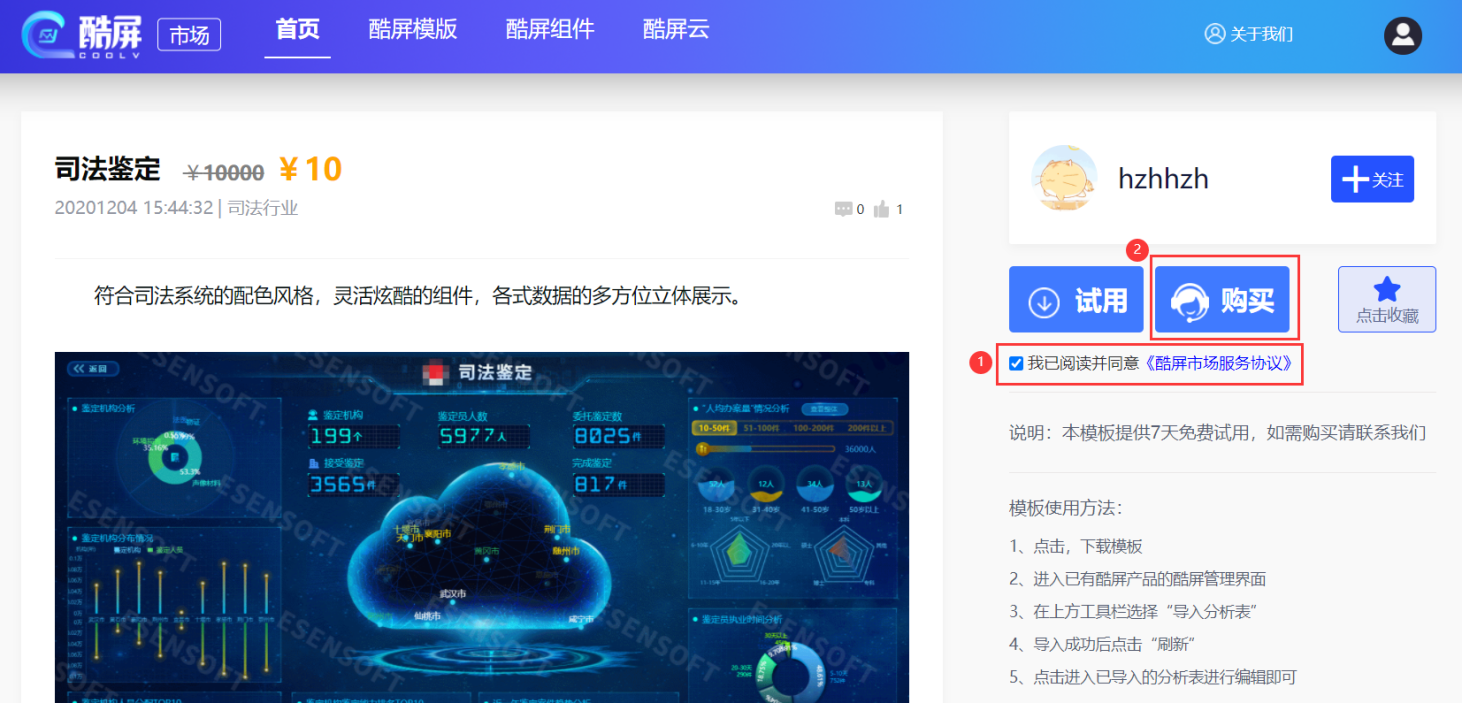This screenshot has width=1462, height=703.
Task: Click the 说明 7天免费试用 note
Action: pos(1217,433)
